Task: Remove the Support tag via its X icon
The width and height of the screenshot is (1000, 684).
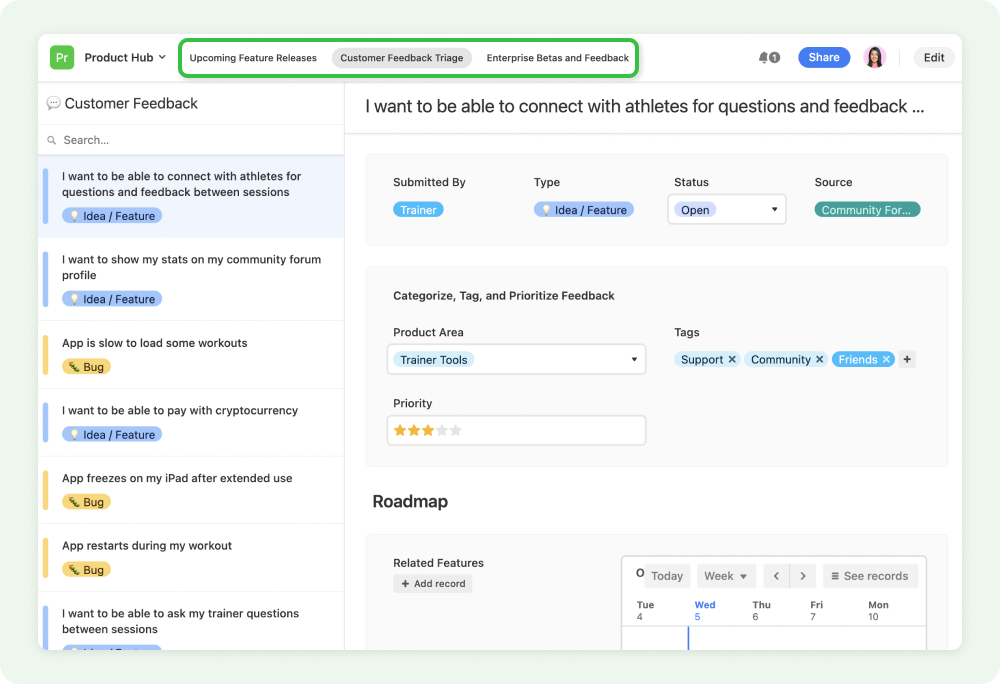Action: tap(731, 359)
